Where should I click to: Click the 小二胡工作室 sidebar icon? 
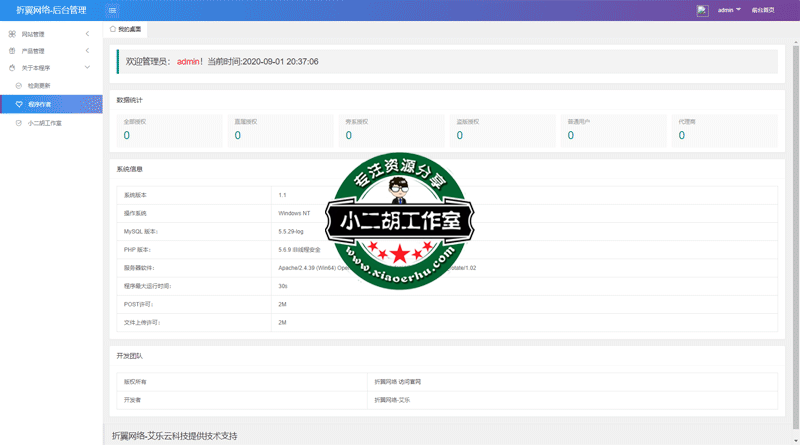[x=19, y=123]
